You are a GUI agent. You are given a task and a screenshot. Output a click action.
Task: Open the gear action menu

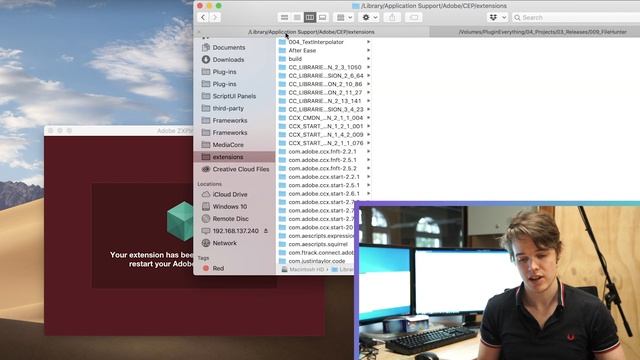369,18
